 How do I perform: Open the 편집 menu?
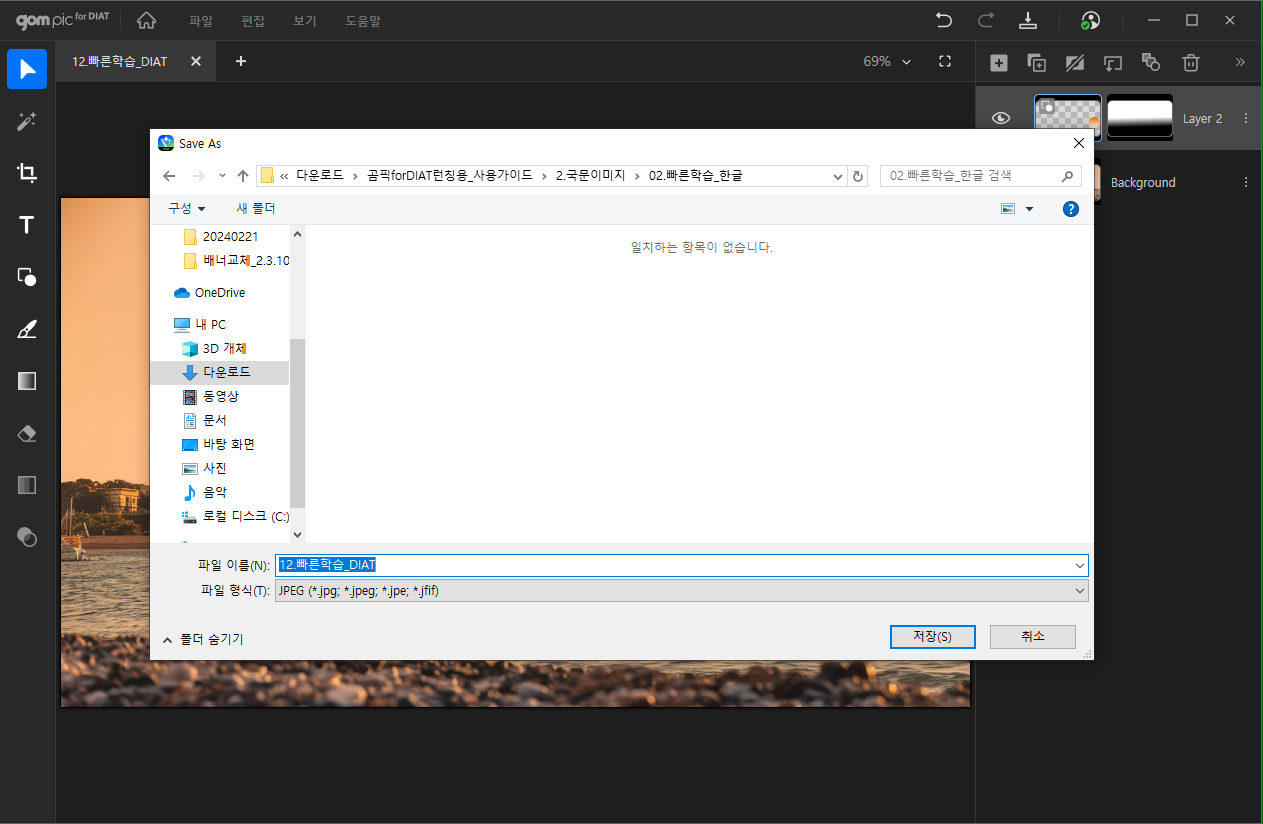click(x=253, y=21)
